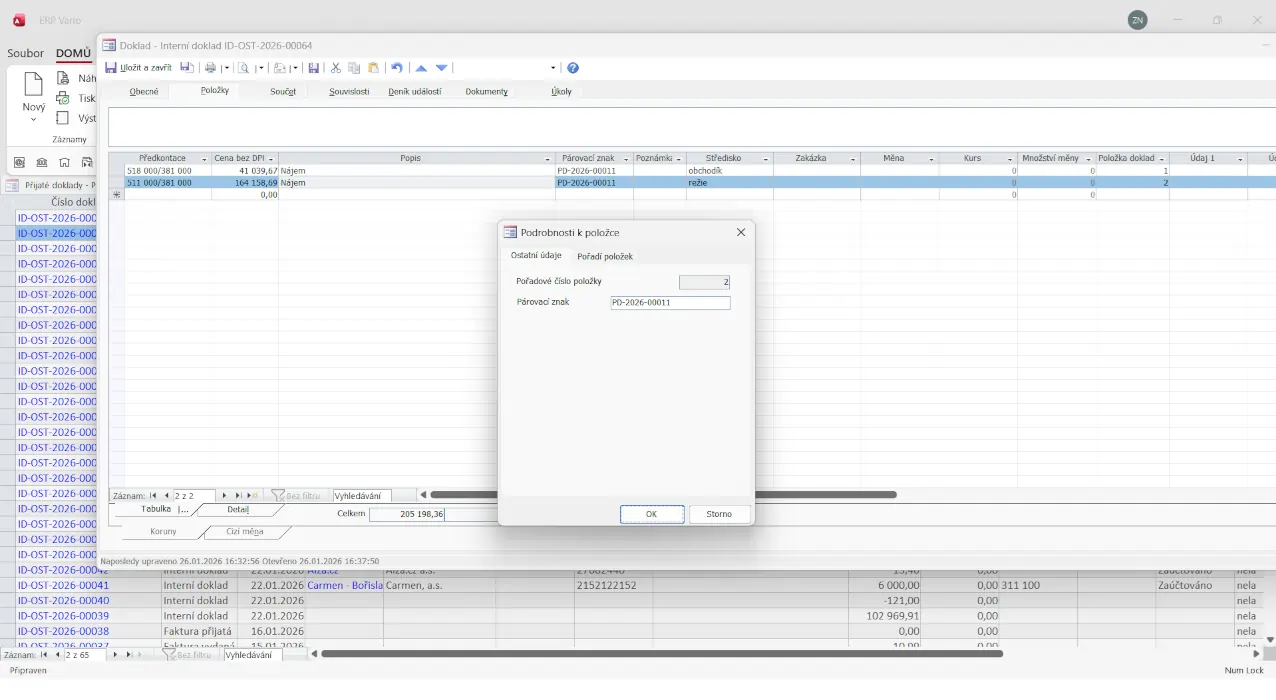This screenshot has width=1276, height=700.
Task: Click the bank building icon in ribbon
Action: (41, 162)
